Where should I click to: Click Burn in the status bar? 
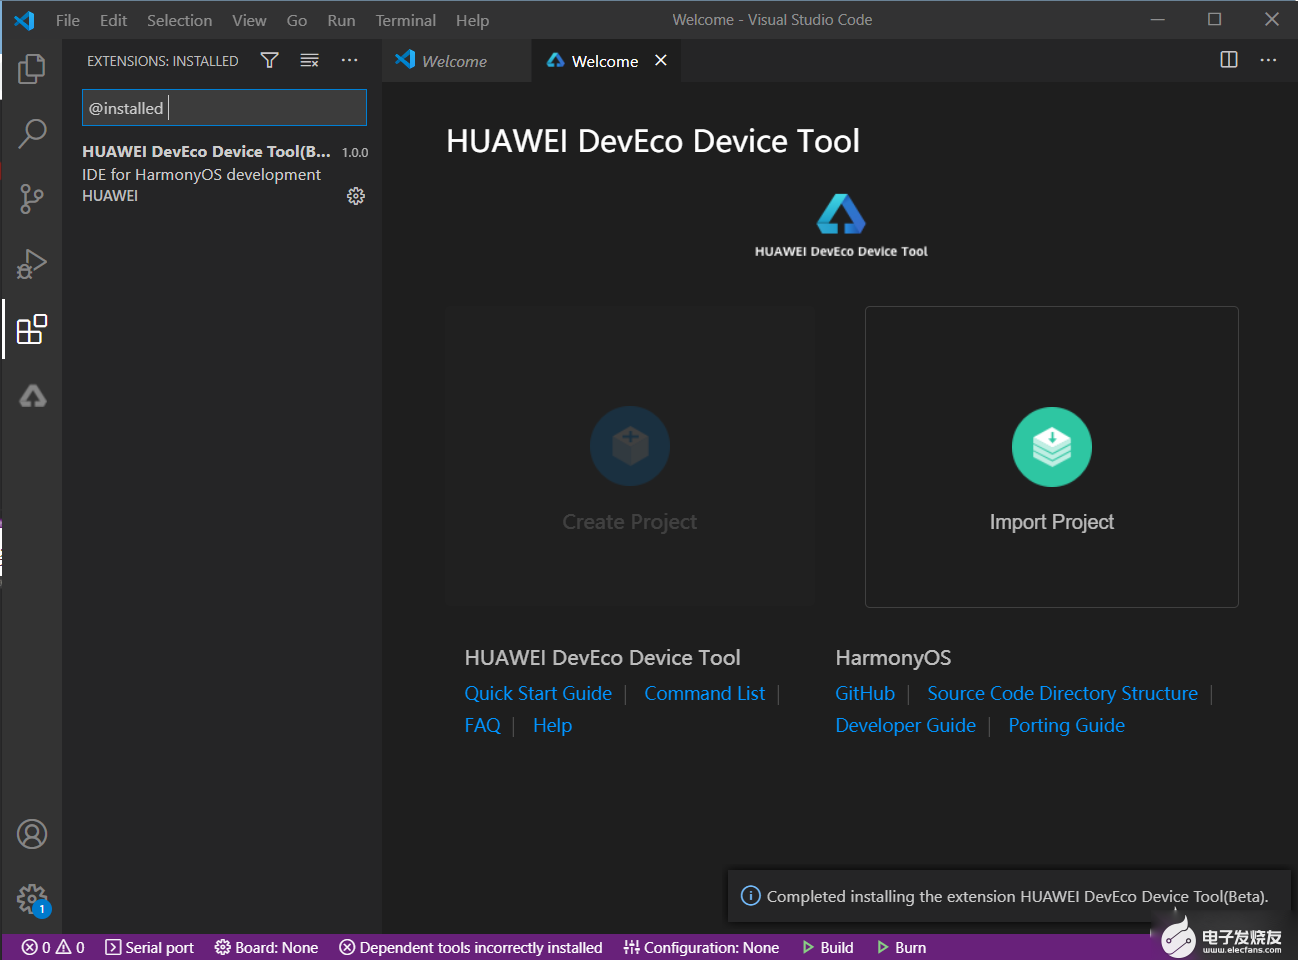point(902,947)
